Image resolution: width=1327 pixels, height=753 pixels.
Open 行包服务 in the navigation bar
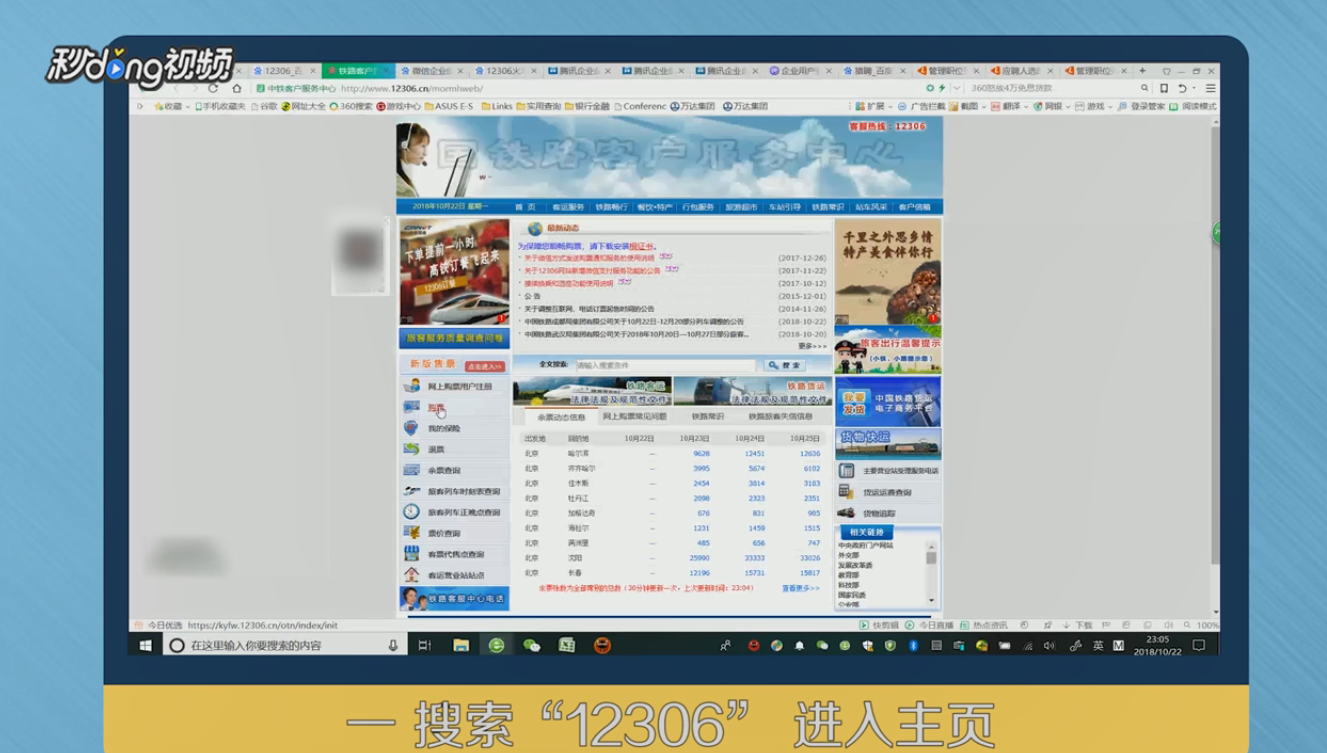click(x=698, y=207)
